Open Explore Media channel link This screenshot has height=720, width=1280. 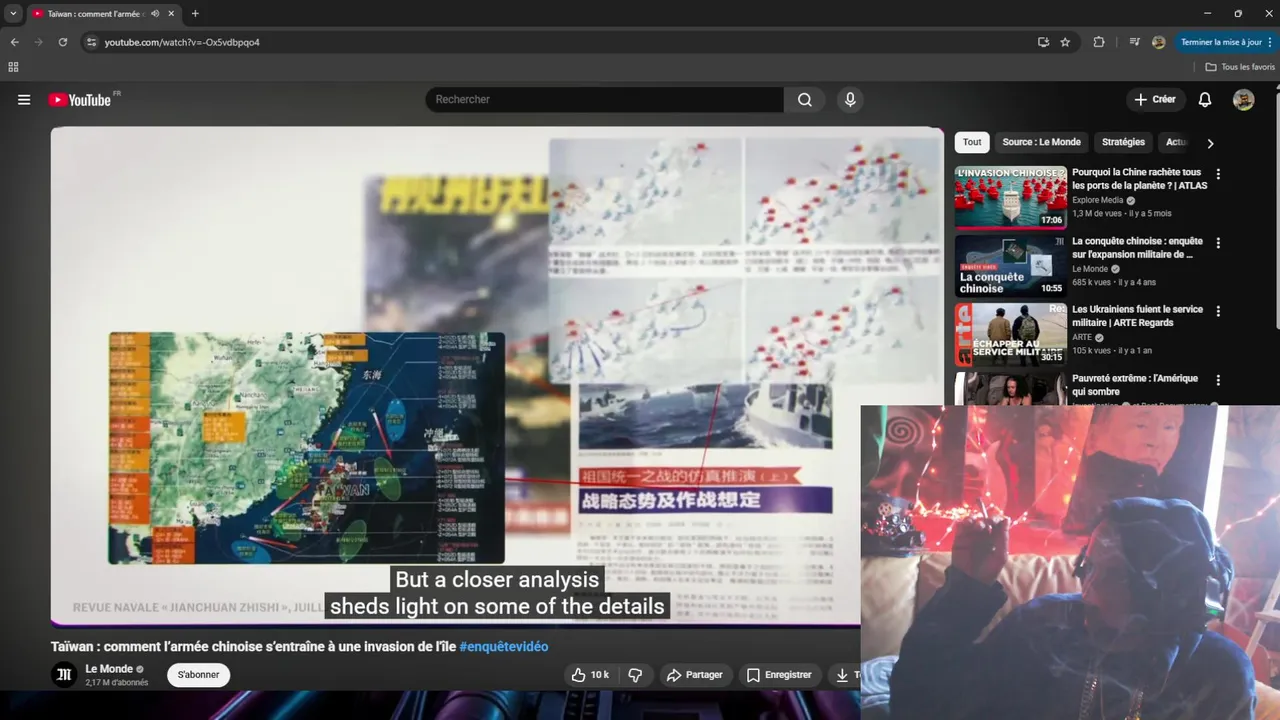pyautogui.click(x=1097, y=200)
